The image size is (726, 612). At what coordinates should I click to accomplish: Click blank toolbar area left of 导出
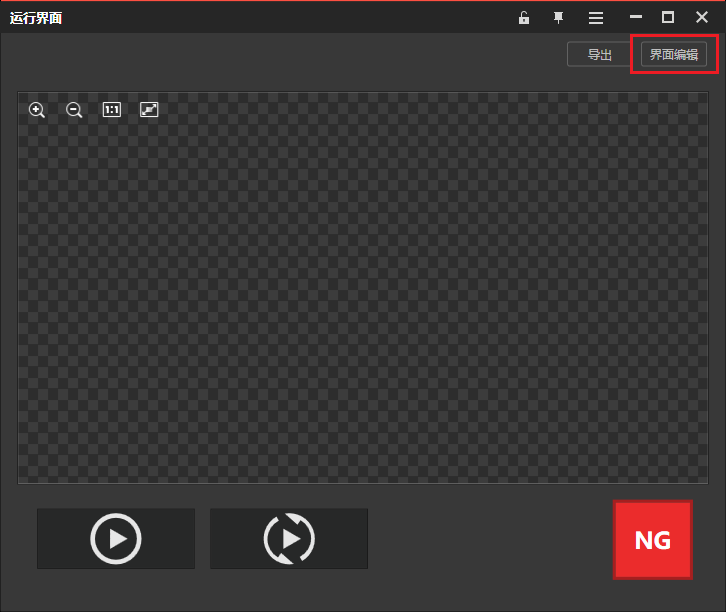click(300, 55)
